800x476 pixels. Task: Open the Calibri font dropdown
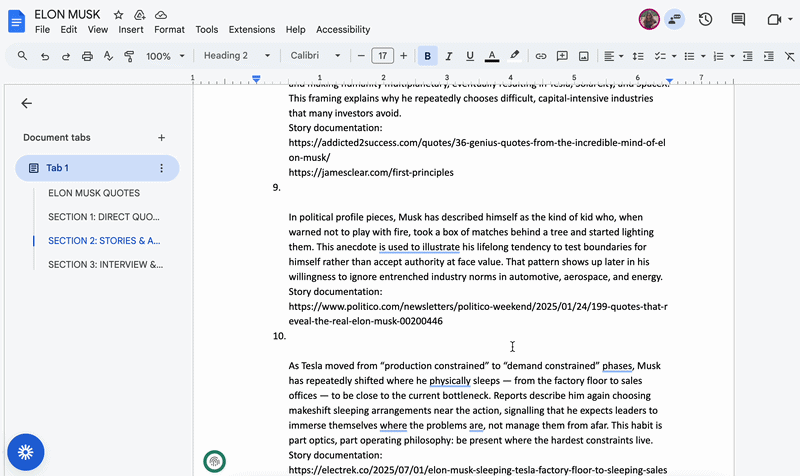[315, 56]
